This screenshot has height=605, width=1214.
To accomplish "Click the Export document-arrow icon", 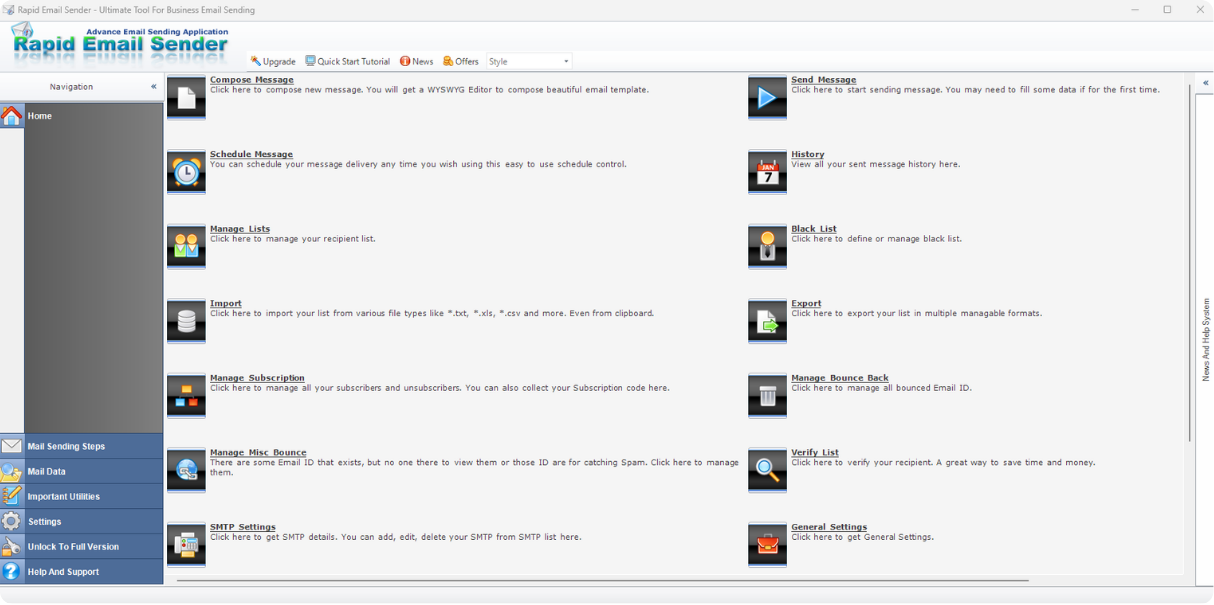I will [767, 321].
